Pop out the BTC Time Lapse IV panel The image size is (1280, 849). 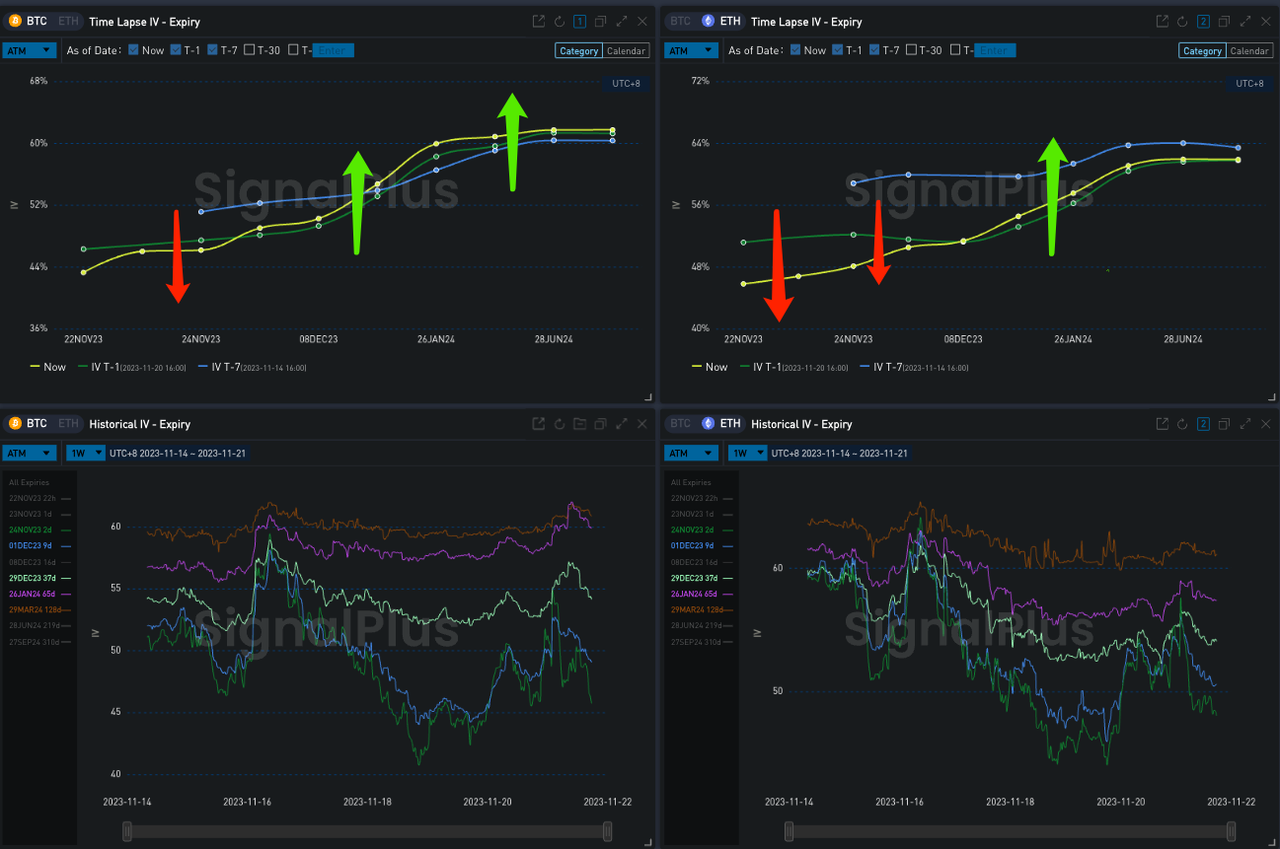point(538,21)
